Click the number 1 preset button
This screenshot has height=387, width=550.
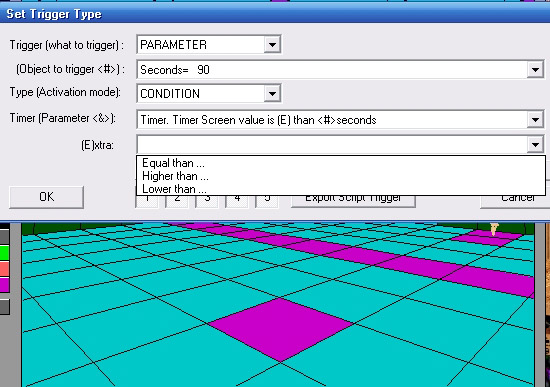click(147, 201)
